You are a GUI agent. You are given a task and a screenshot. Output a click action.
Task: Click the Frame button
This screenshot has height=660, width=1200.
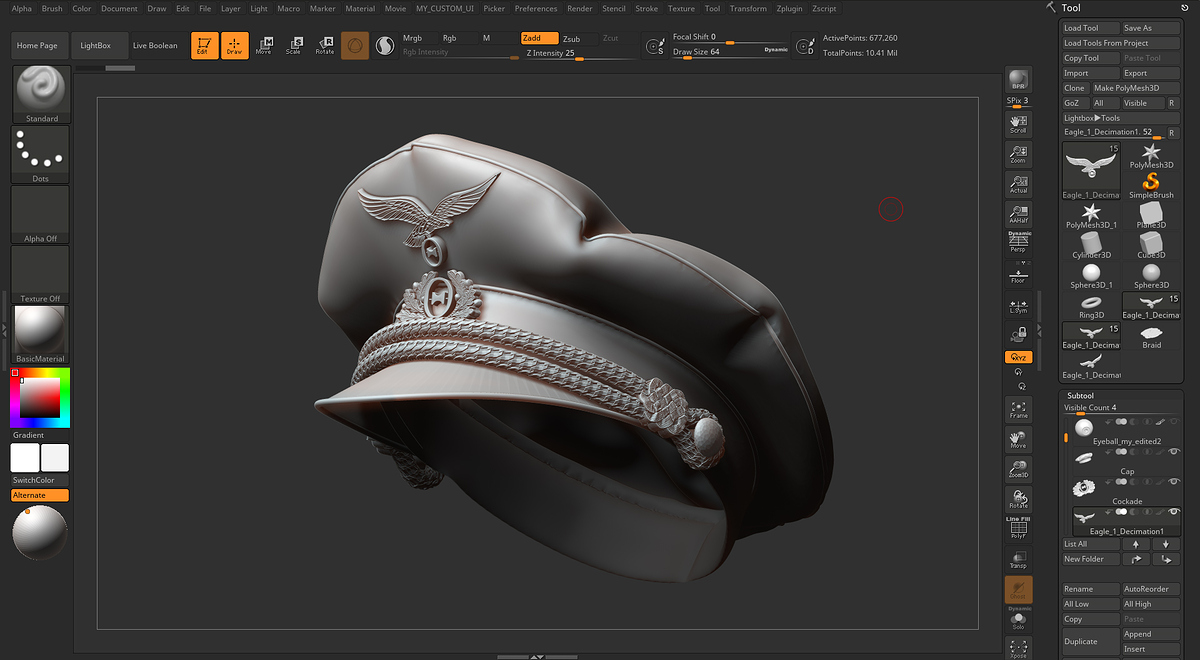tap(1018, 408)
